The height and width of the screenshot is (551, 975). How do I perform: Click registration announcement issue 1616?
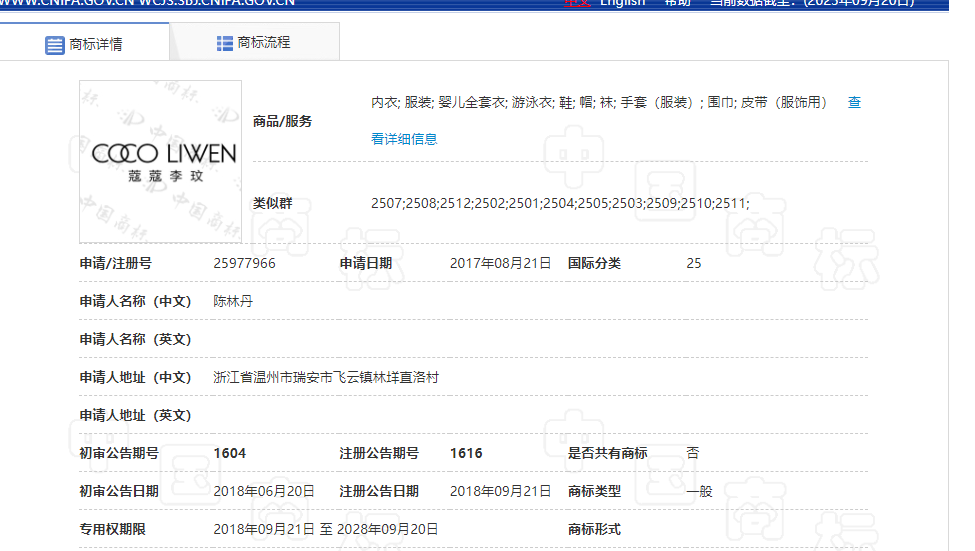tap(466, 453)
